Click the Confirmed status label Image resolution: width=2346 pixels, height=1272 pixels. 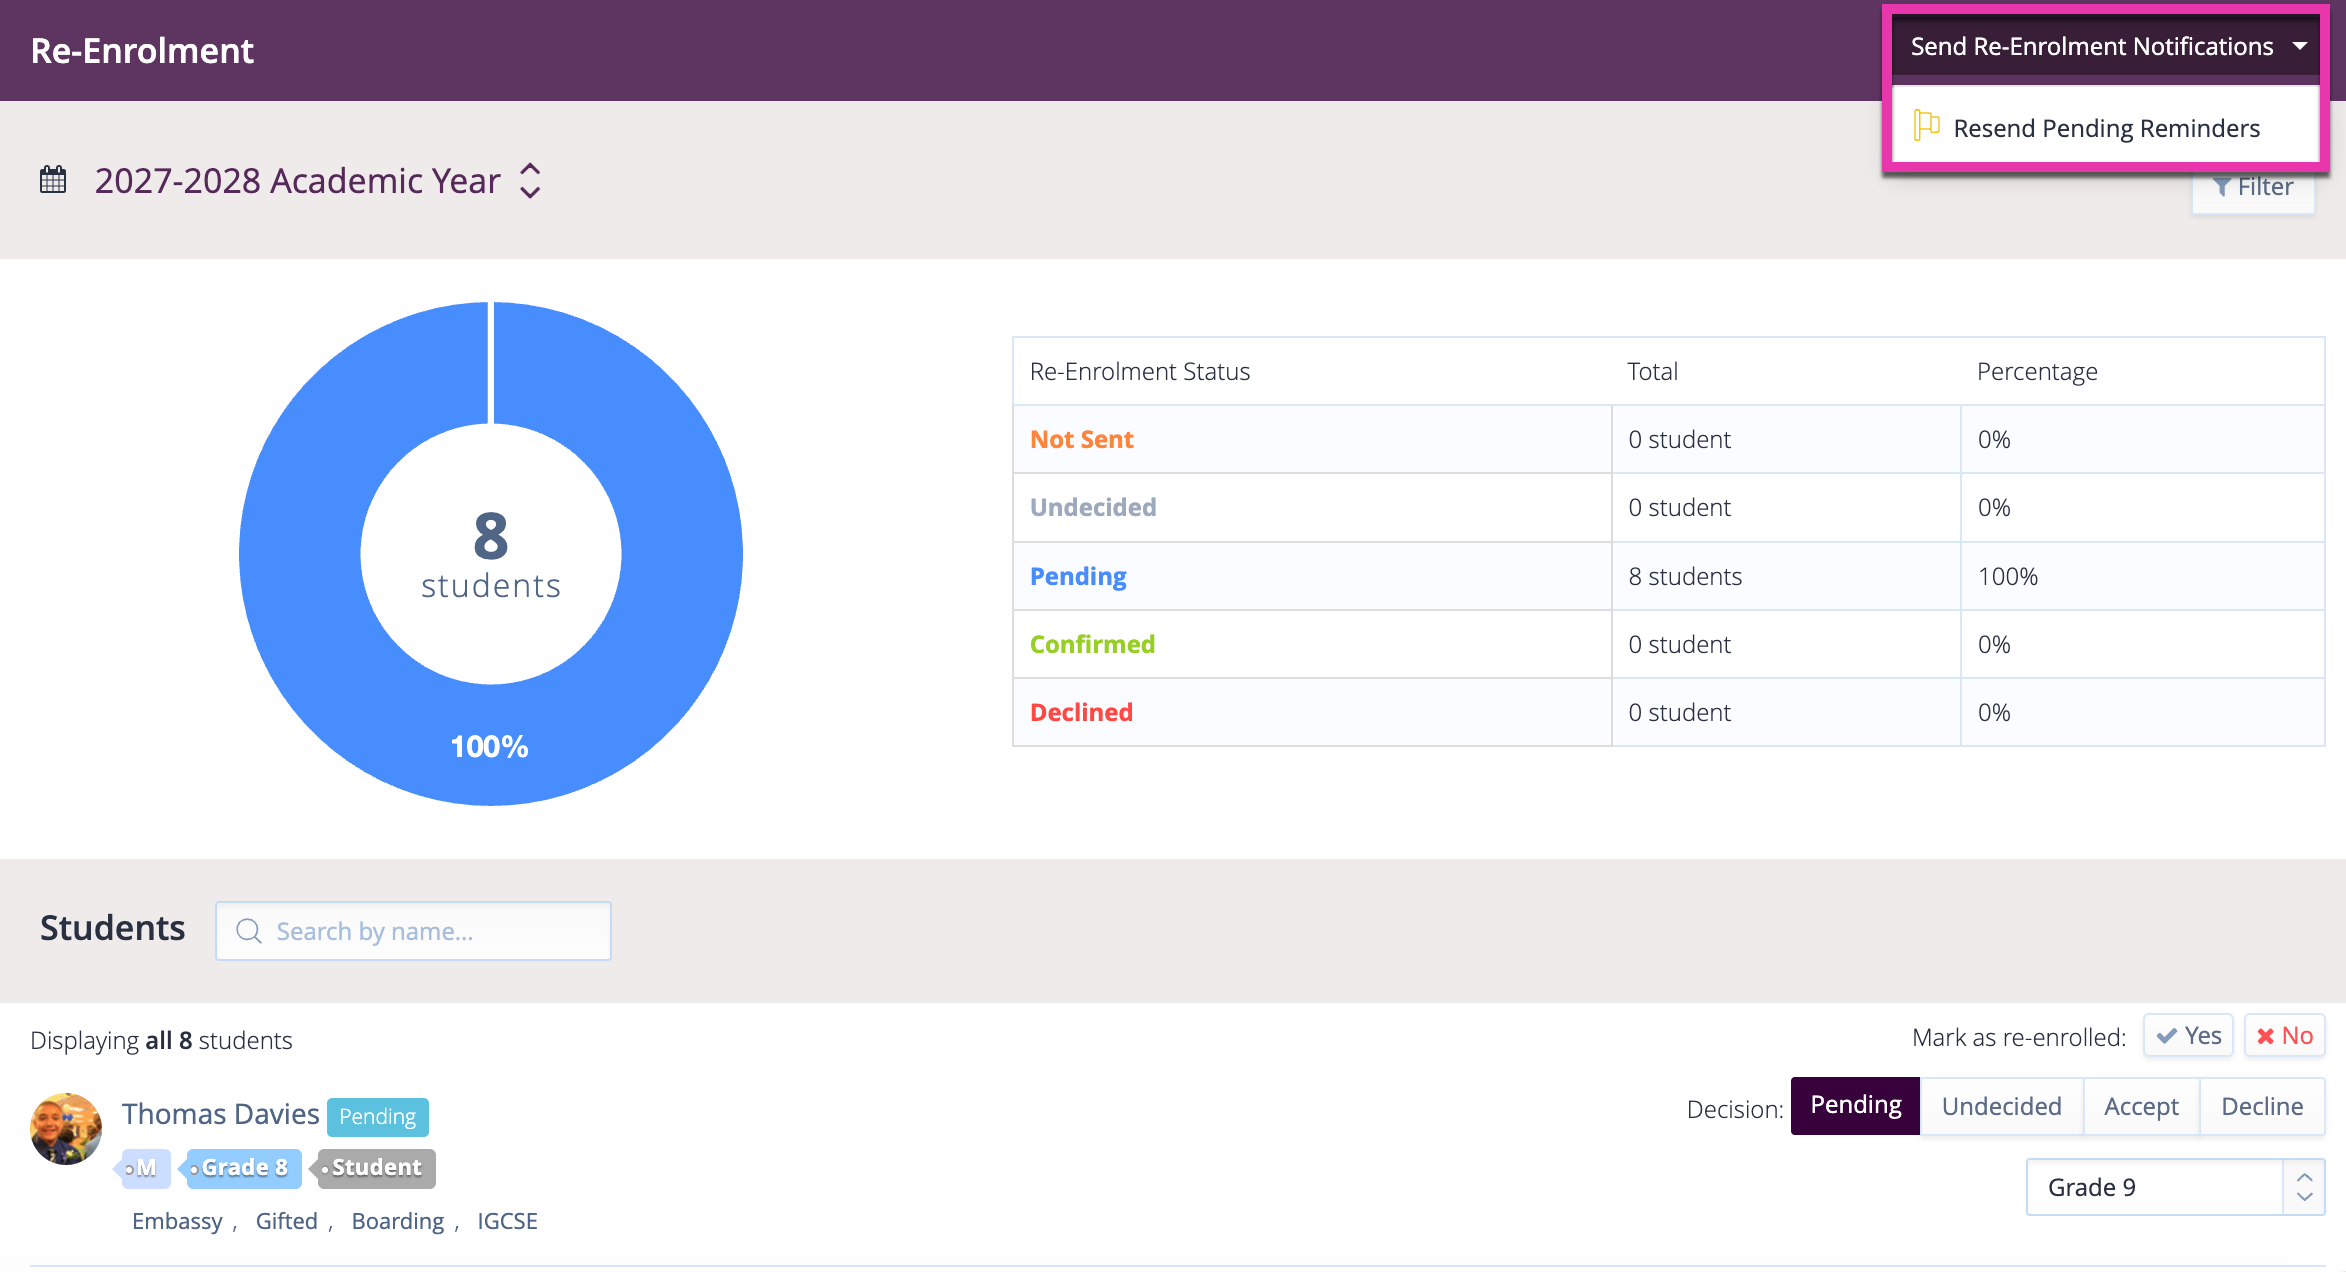pyautogui.click(x=1092, y=644)
